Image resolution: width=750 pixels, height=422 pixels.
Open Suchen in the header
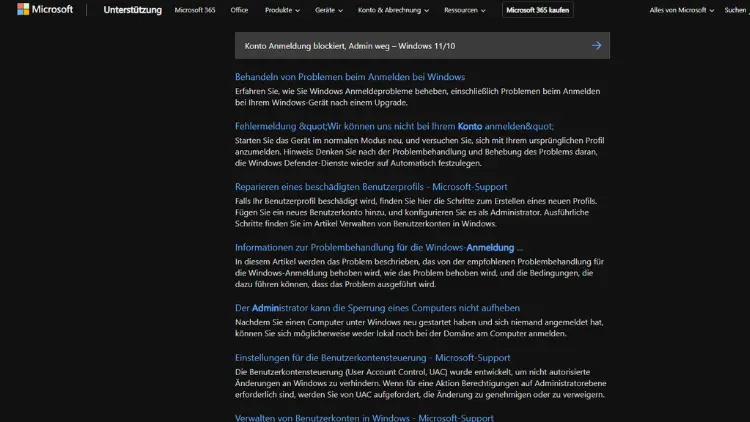coord(737,10)
